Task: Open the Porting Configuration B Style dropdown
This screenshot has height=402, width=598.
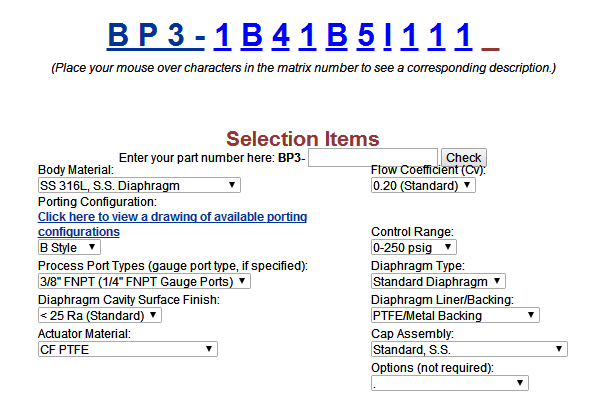Action: click(69, 248)
